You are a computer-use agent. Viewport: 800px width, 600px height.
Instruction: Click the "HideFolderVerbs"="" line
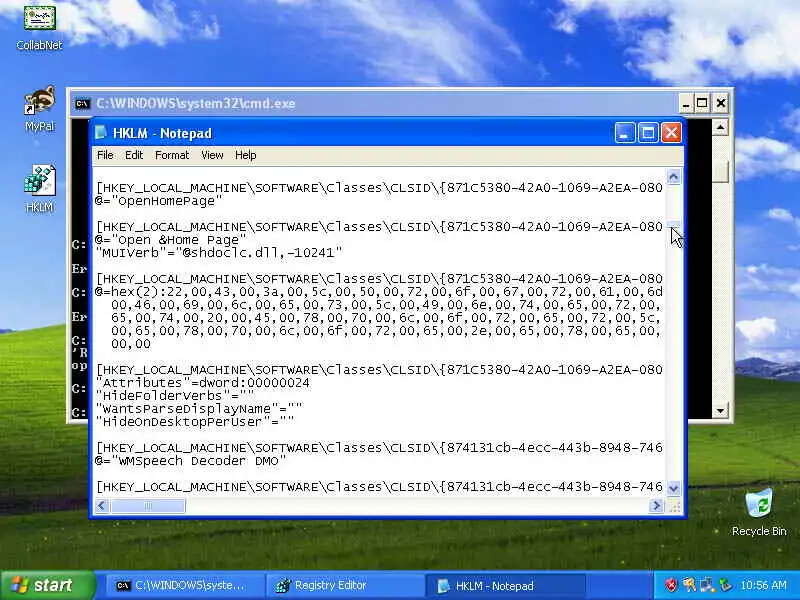coord(174,395)
